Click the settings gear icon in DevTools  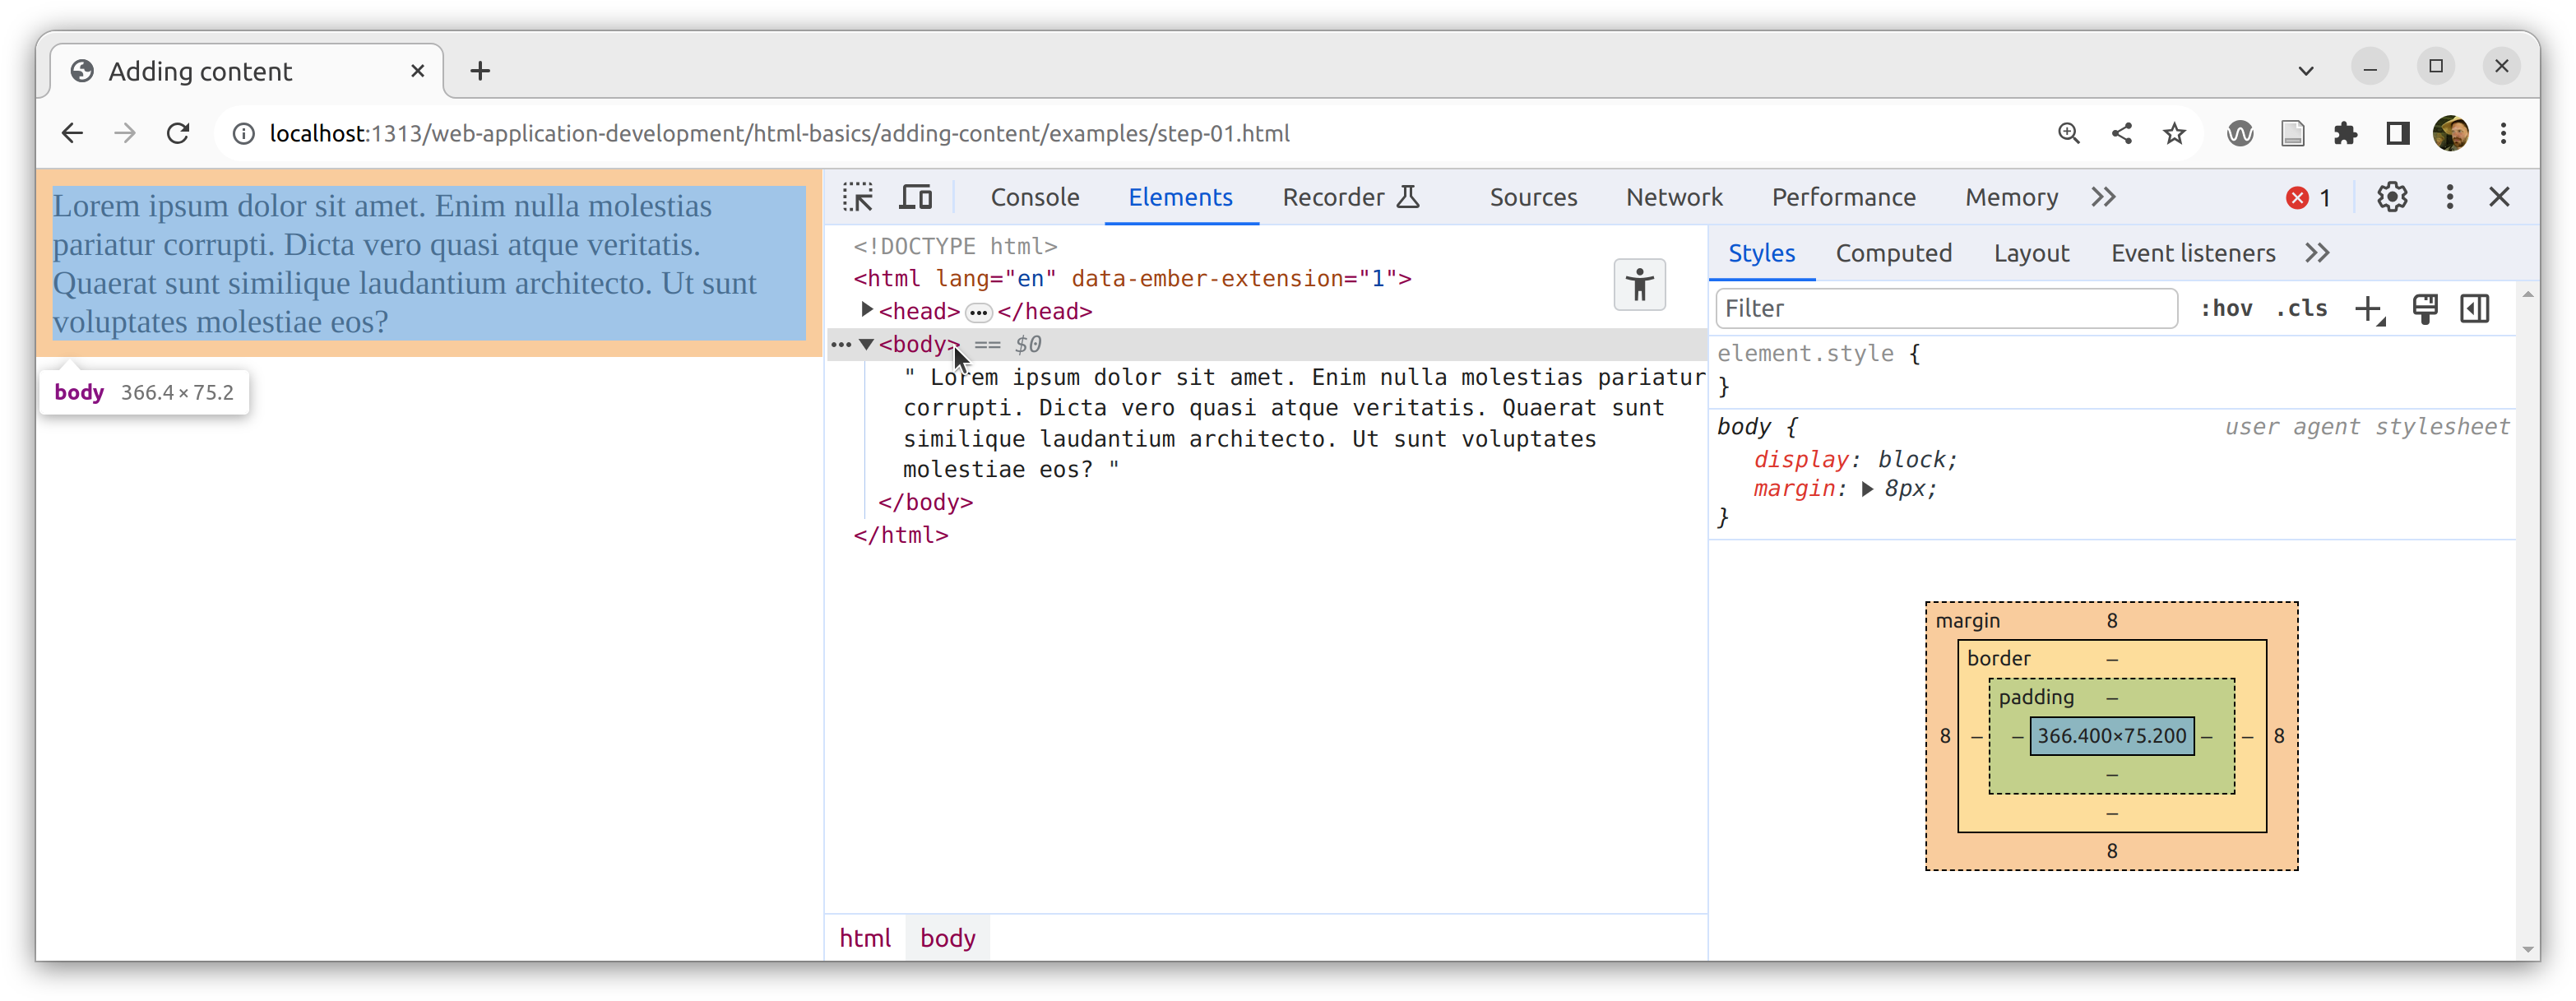pyautogui.click(x=2392, y=196)
